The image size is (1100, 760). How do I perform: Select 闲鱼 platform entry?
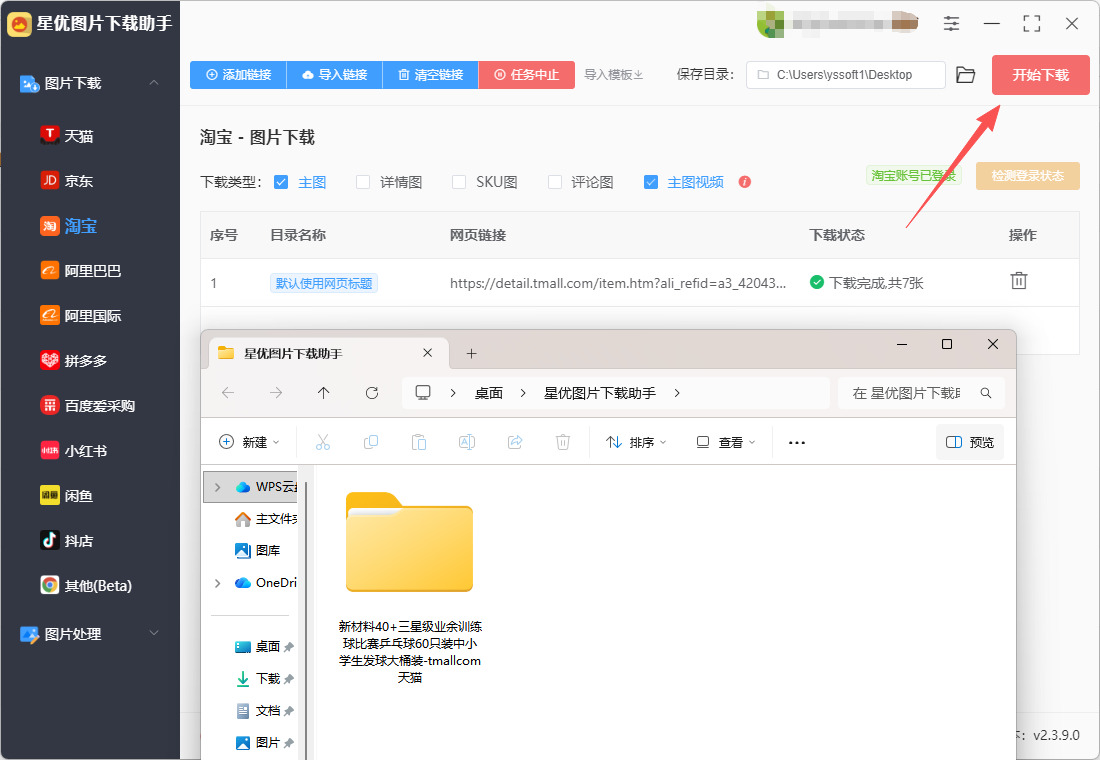click(x=67, y=495)
